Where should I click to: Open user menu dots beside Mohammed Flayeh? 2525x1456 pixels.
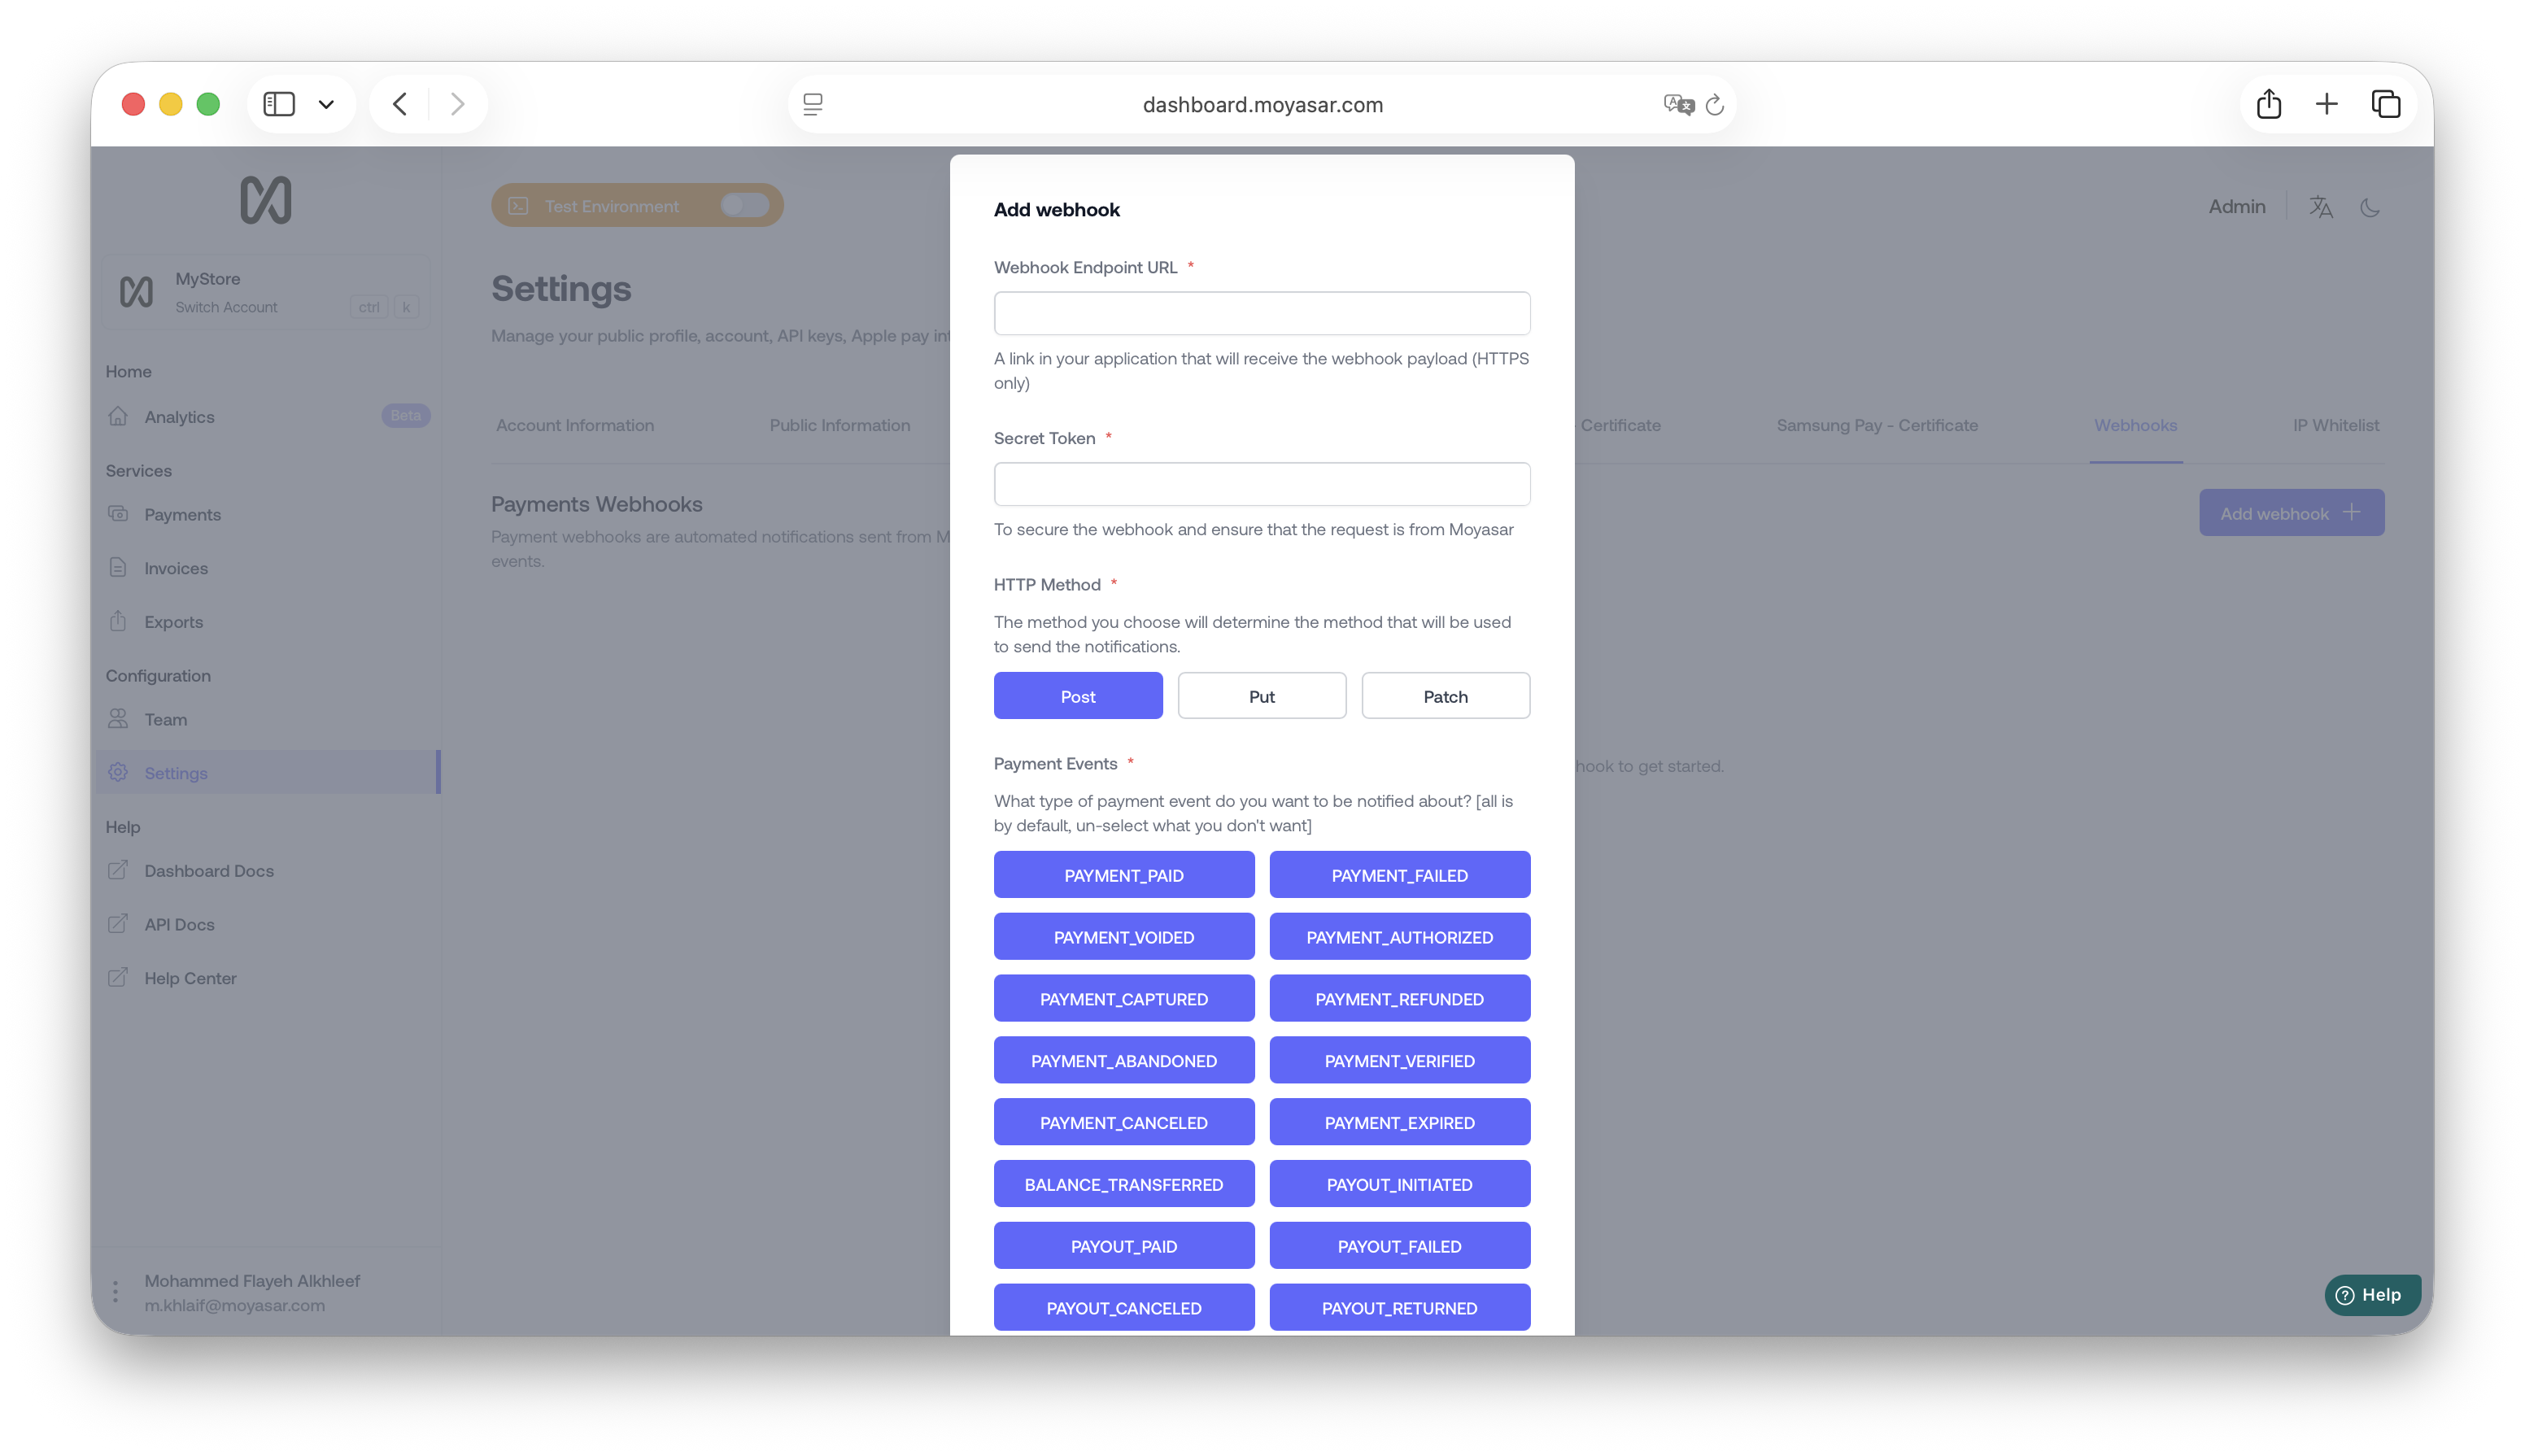pyautogui.click(x=116, y=1292)
